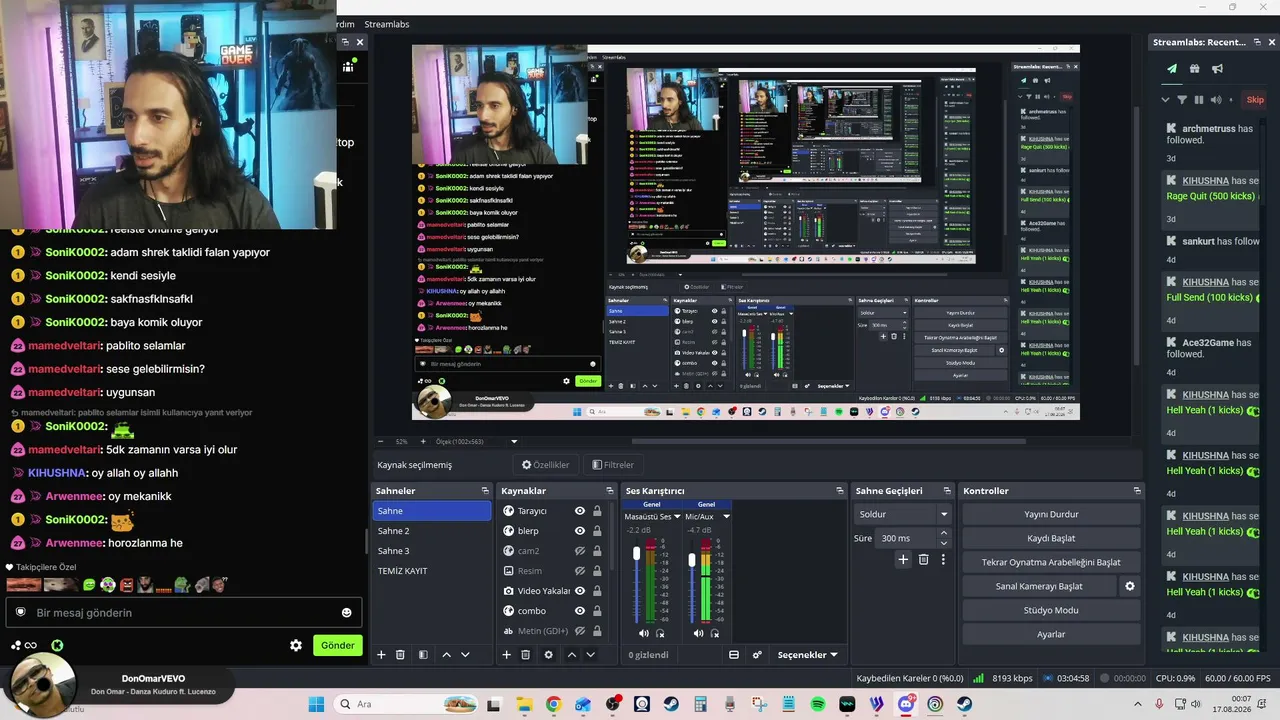Open the Streamlabs menu
This screenshot has height=720, width=1280.
(387, 24)
